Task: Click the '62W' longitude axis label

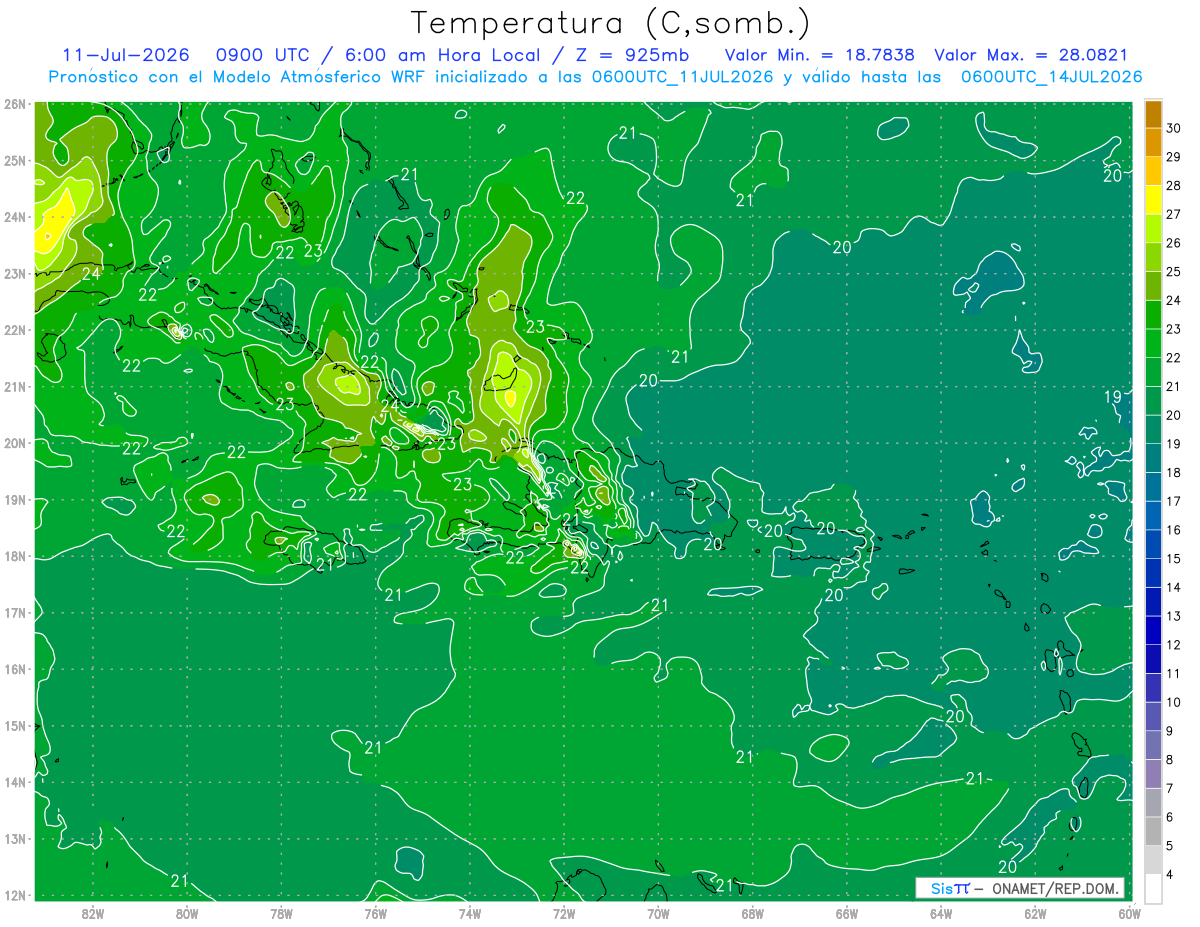Action: coord(1035,913)
